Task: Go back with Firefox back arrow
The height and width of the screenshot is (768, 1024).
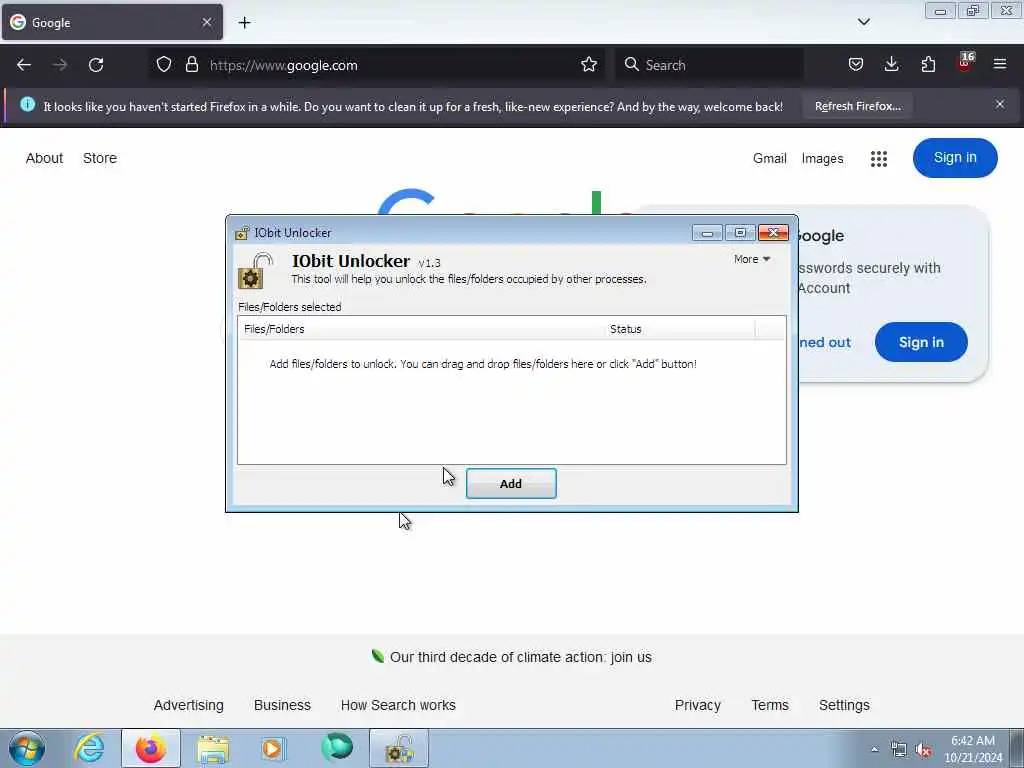Action: [x=24, y=65]
